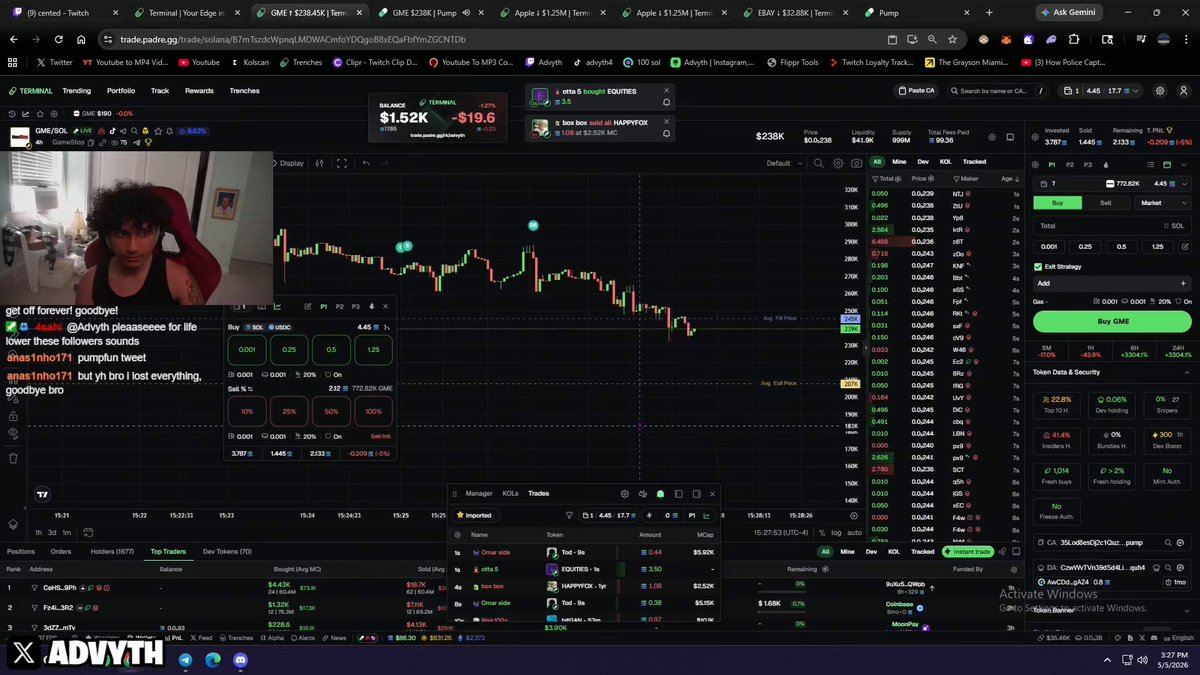The height and width of the screenshot is (675, 1200).
Task: Bookmark this page with star icon
Action: pos(954,39)
